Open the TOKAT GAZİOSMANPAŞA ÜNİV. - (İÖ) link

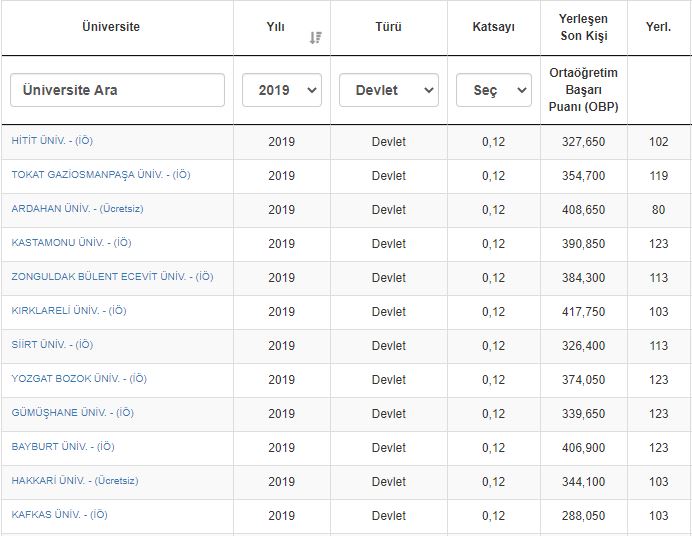tap(101, 175)
